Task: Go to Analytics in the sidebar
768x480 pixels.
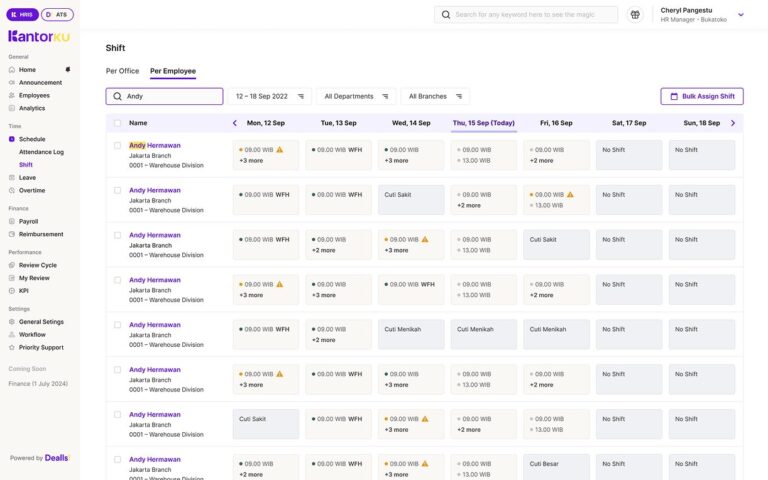Action: coord(32,108)
